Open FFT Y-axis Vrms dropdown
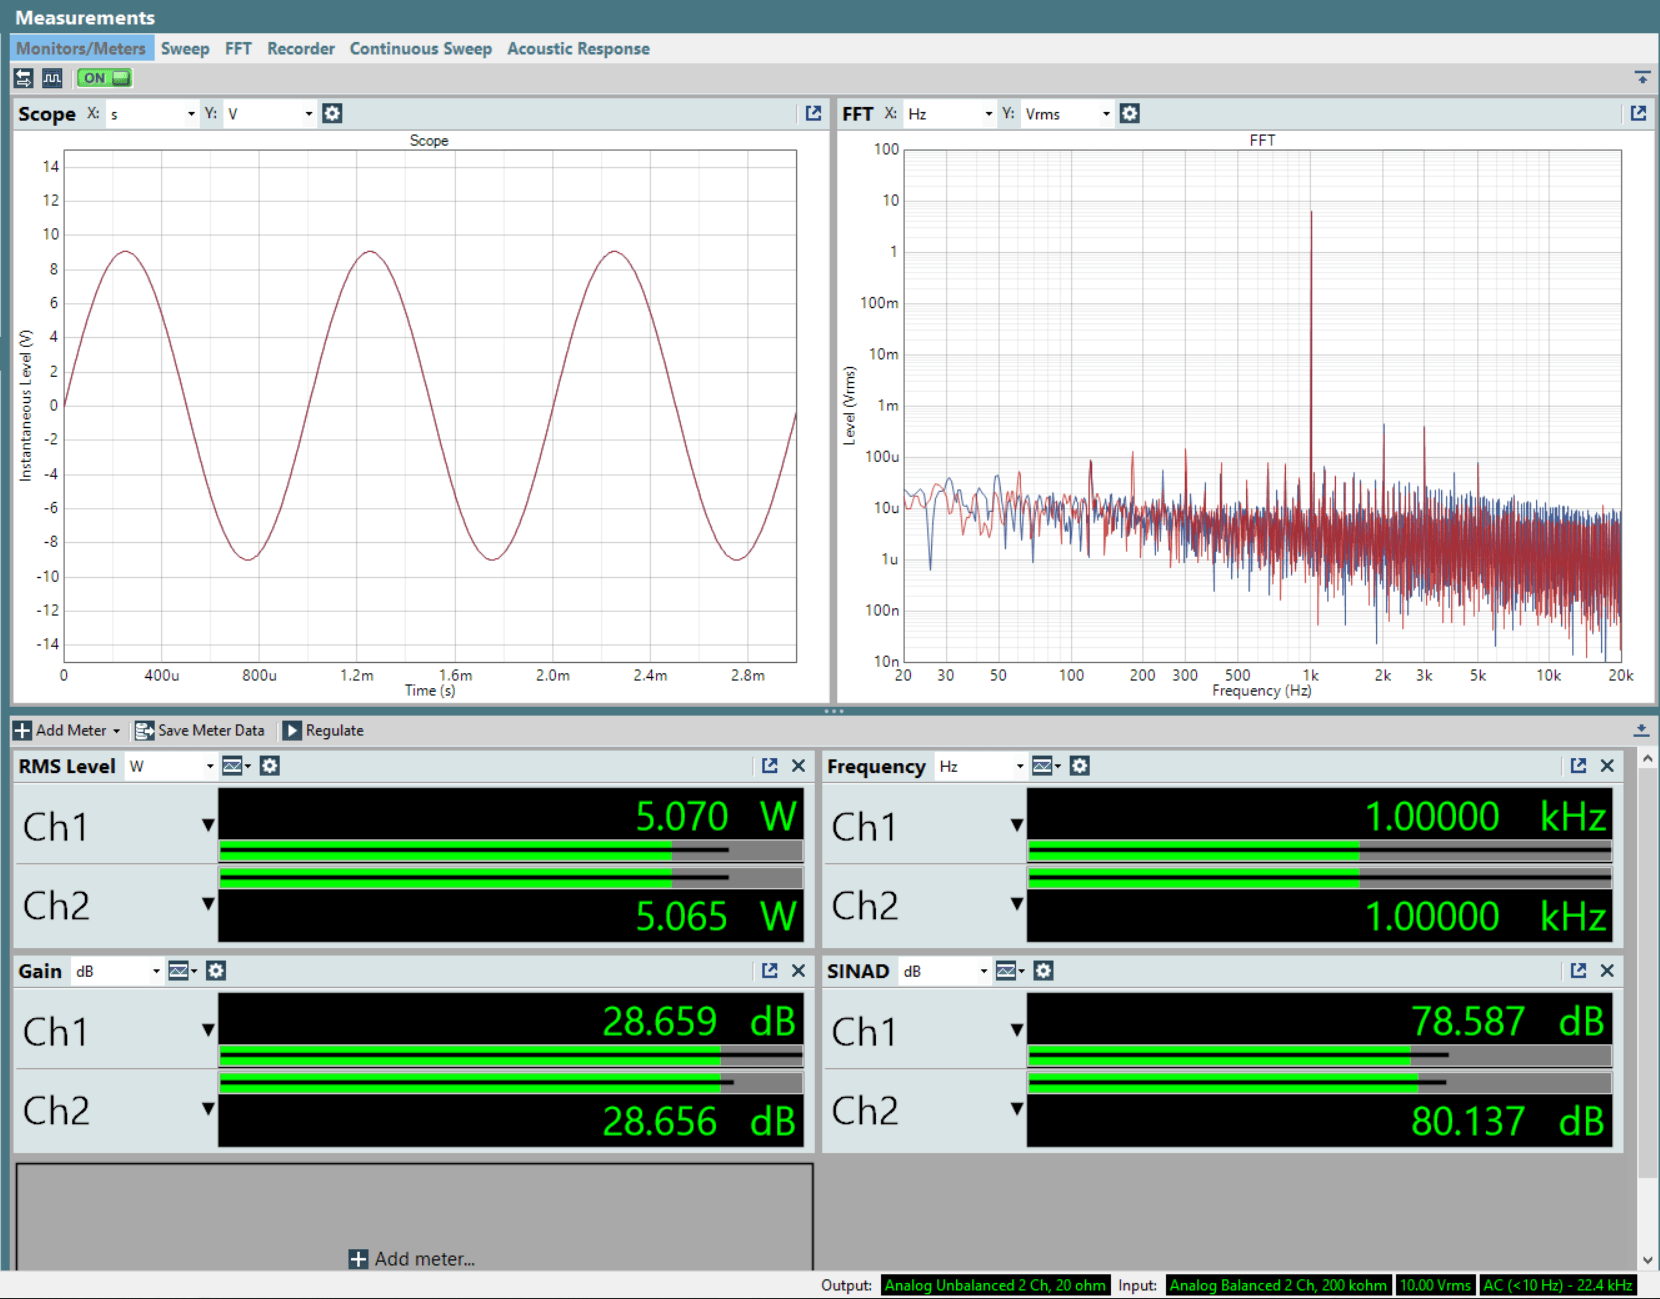 click(x=1067, y=114)
